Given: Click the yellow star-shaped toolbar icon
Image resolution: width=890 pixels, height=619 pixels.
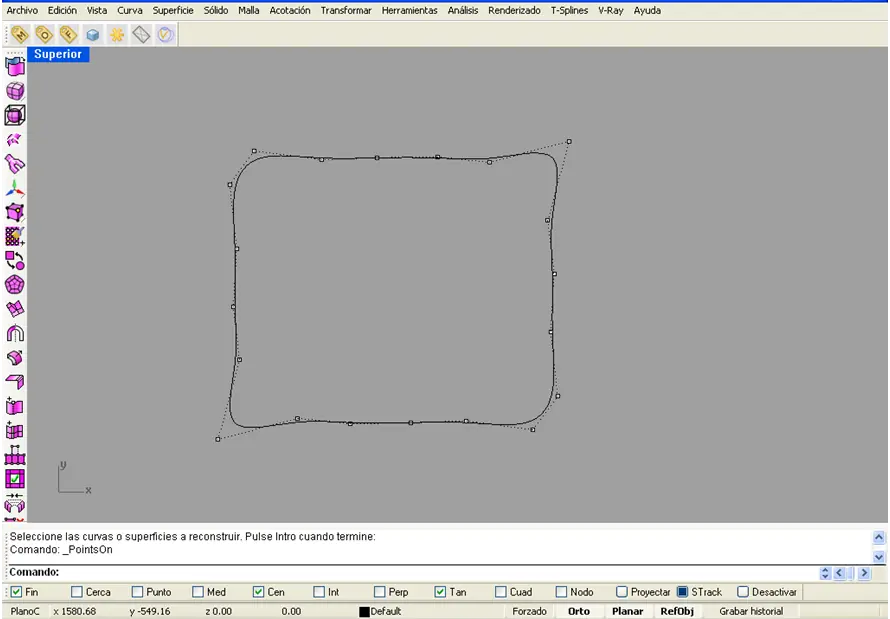Looking at the screenshot, I should [117, 35].
